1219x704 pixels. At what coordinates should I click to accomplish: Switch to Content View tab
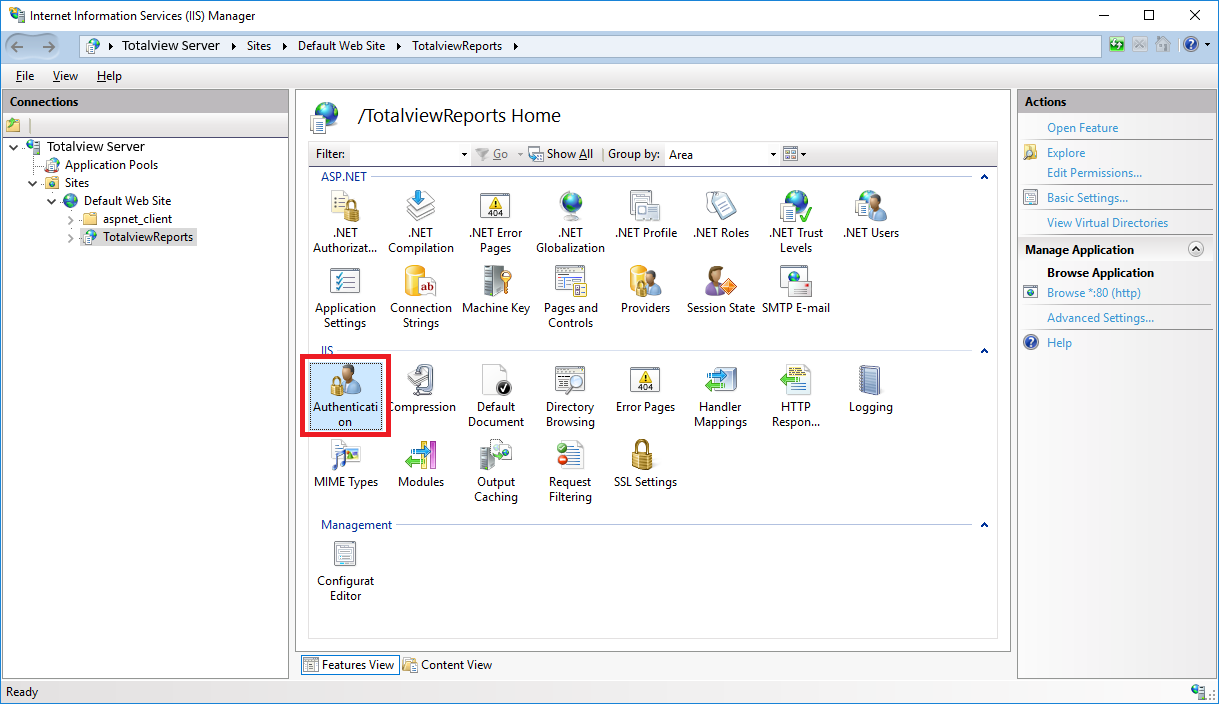point(447,664)
